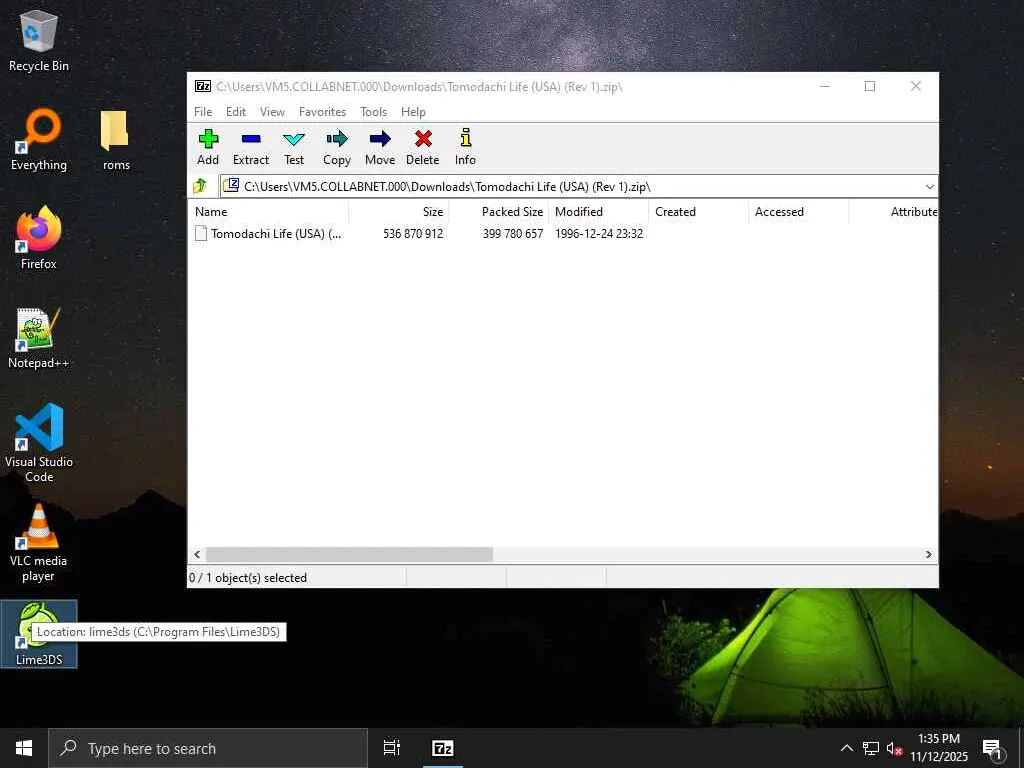Open Recycle Bin desktop icon
Screen dimensions: 1024x768
39,41
